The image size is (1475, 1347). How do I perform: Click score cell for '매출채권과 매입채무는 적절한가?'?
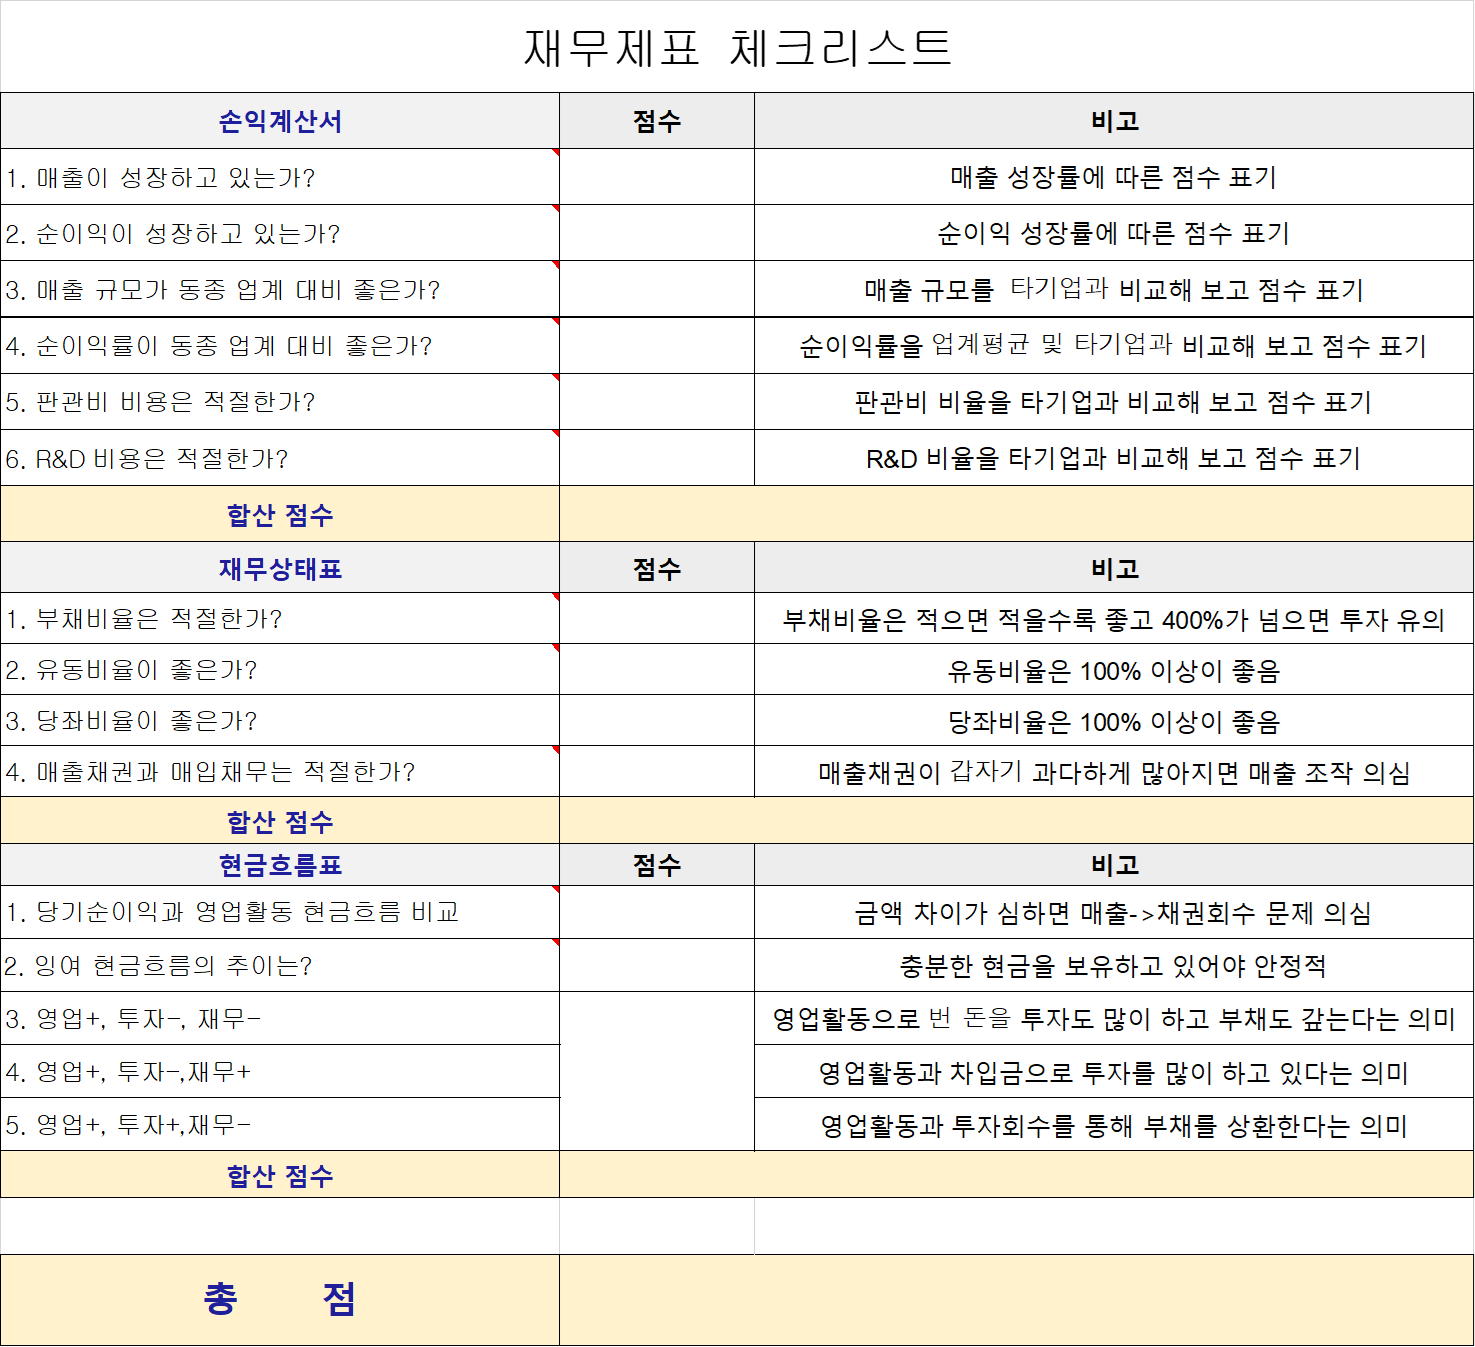657,772
